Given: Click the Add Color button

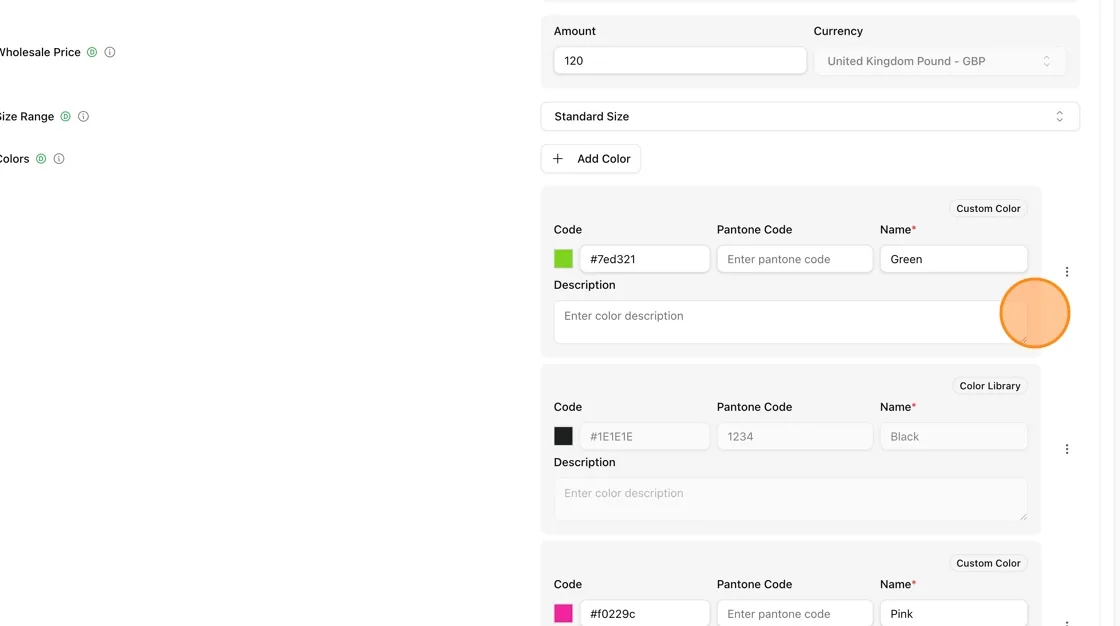Looking at the screenshot, I should click(x=591, y=159).
